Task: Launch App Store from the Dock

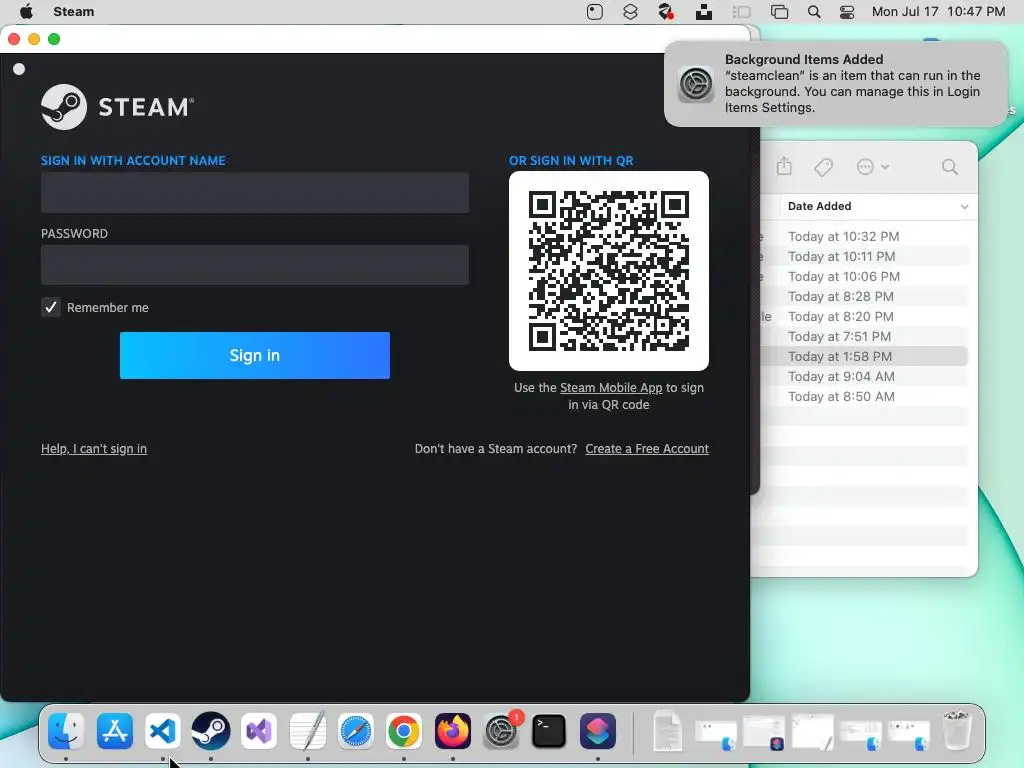Action: tap(114, 731)
